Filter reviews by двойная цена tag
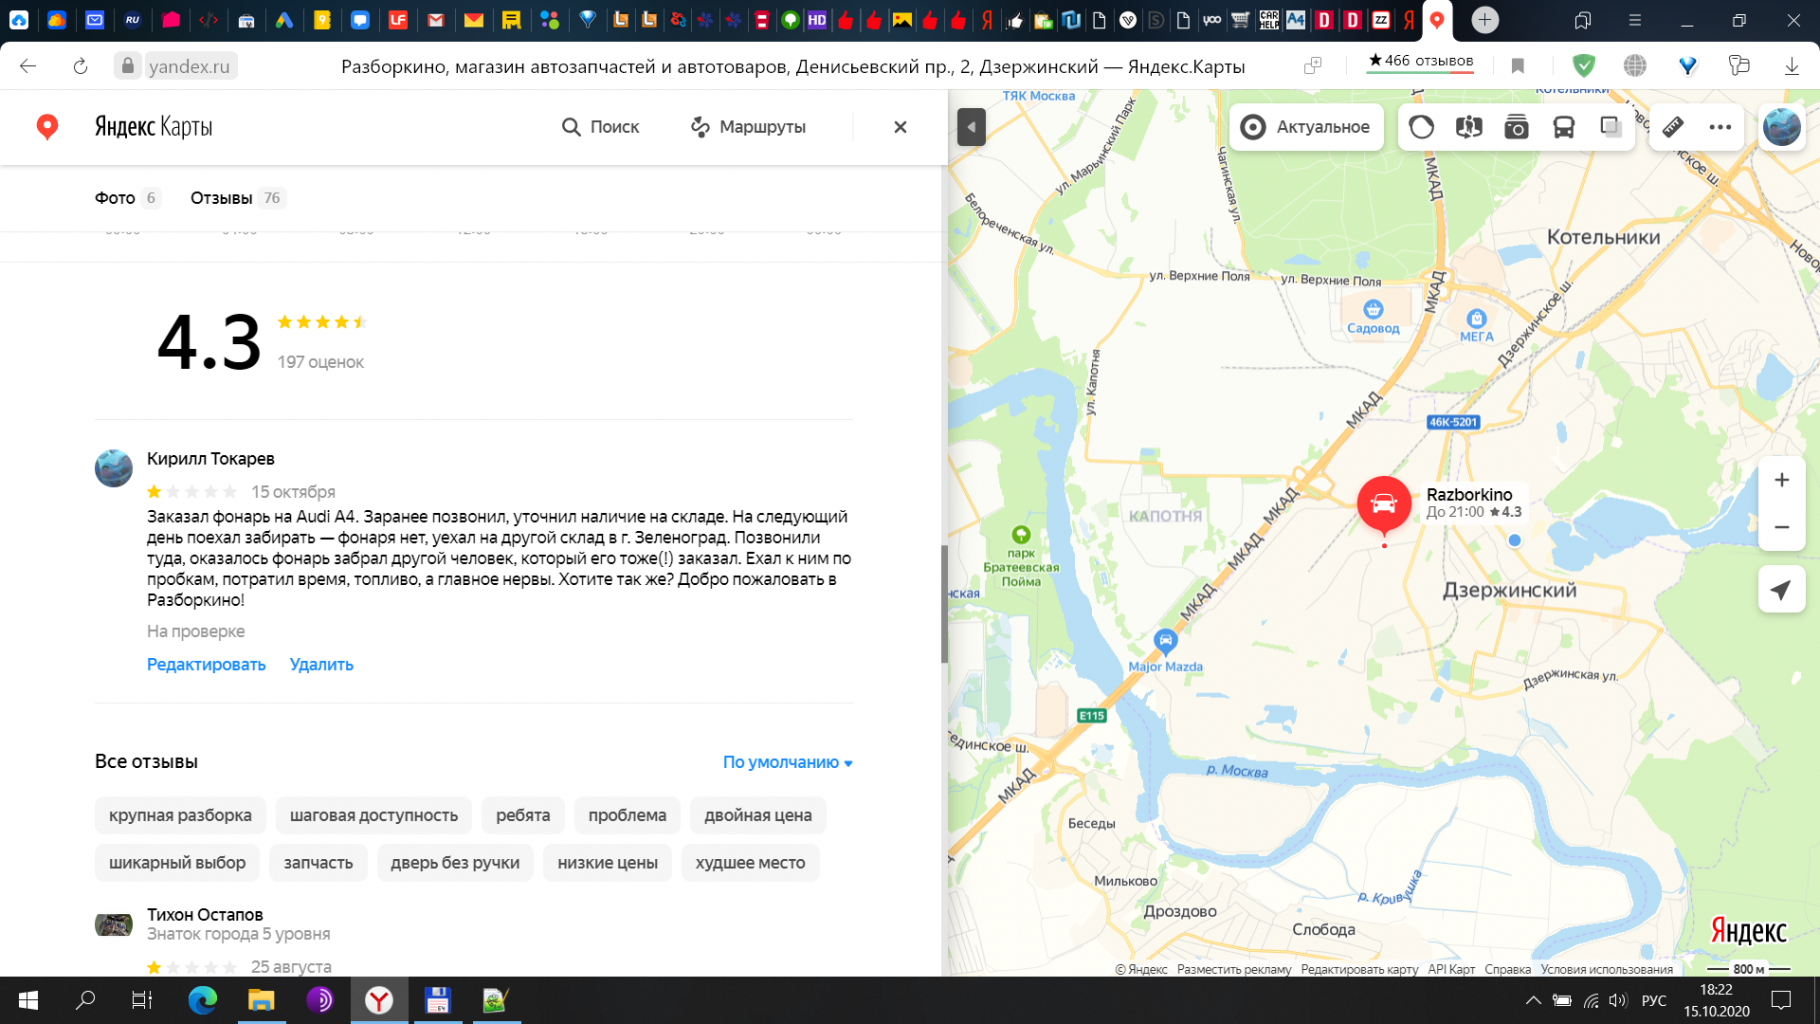1820x1024 pixels. tap(758, 815)
